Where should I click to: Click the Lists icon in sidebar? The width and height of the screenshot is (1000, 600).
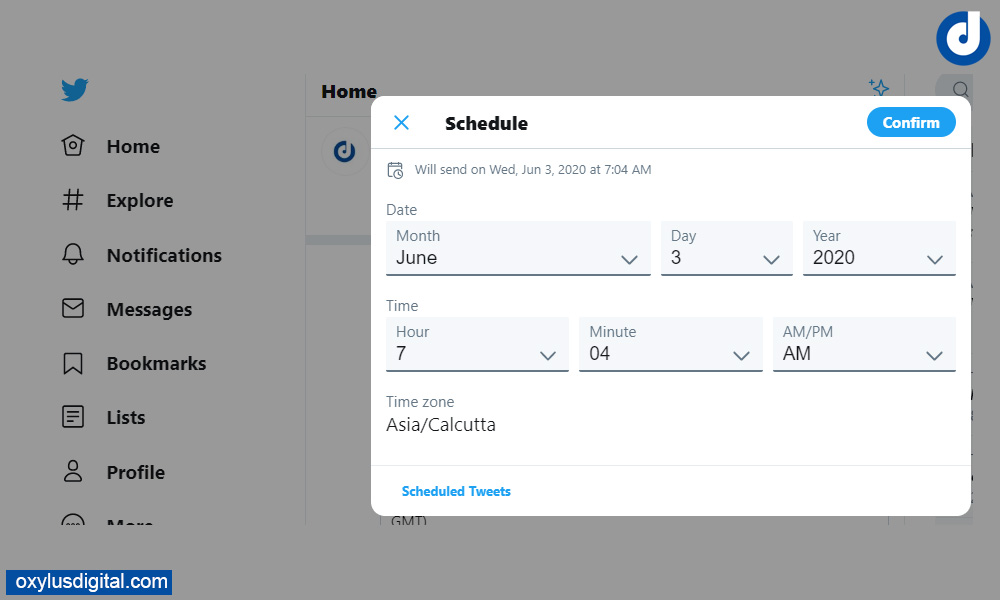pyautogui.click(x=73, y=417)
